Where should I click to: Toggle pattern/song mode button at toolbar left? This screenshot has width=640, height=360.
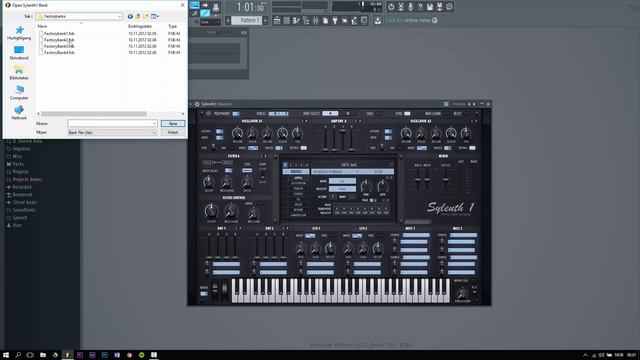pyautogui.click(x=195, y=5)
